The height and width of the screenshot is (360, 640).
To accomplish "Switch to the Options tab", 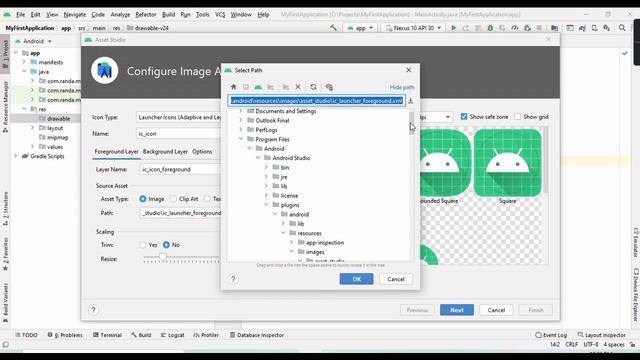I will coord(202,151).
